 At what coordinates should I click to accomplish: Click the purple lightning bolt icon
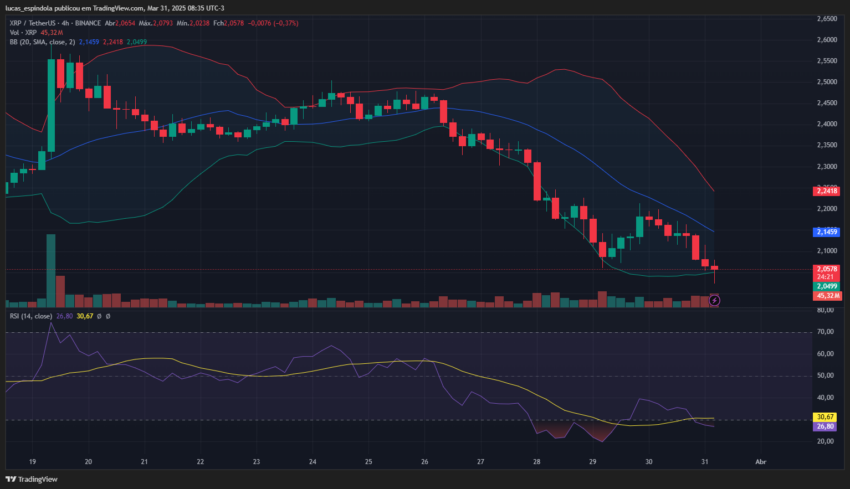coord(714,300)
